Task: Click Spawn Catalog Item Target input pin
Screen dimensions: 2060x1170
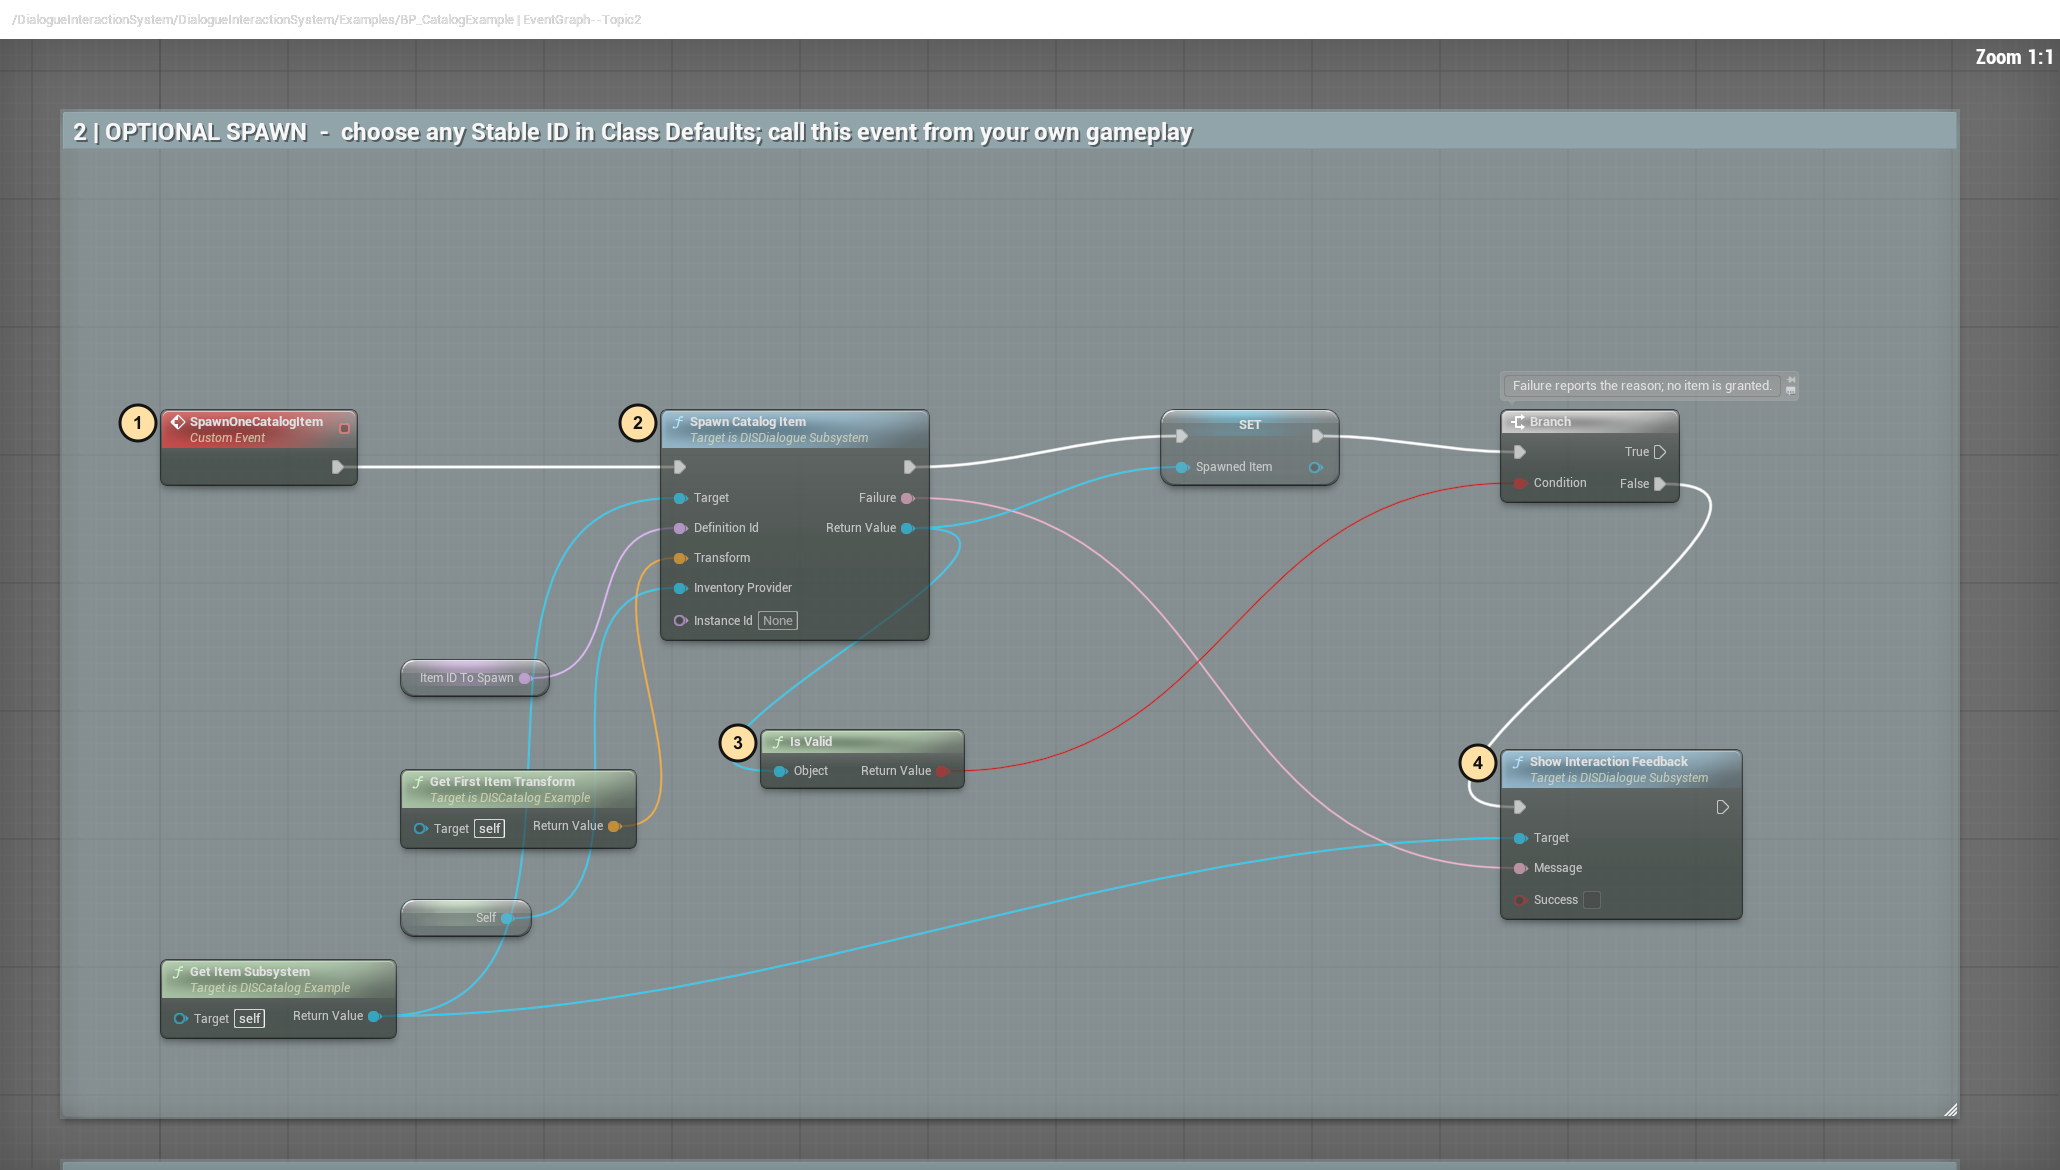Action: tap(680, 498)
